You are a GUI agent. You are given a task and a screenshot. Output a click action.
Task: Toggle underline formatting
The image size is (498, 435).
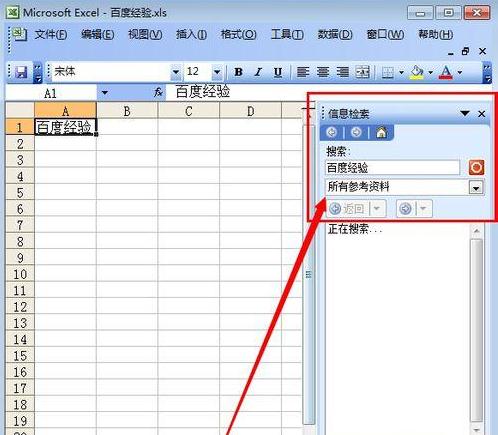click(278, 72)
